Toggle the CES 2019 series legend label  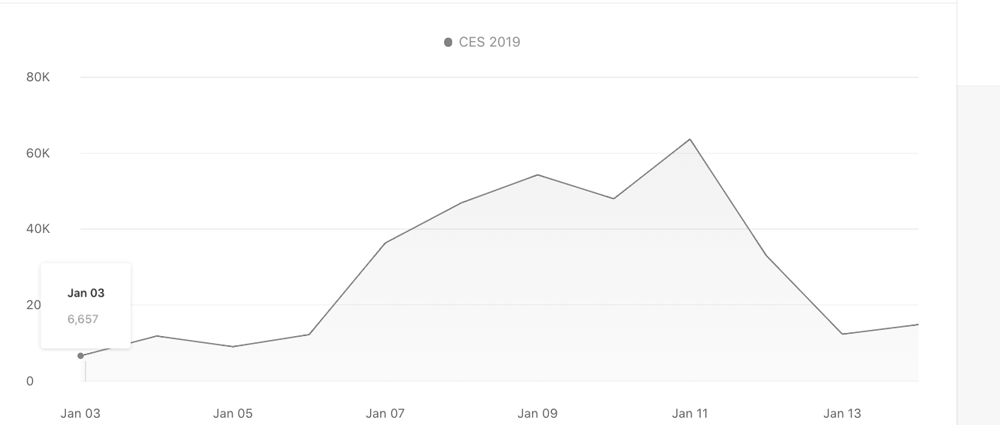click(489, 42)
